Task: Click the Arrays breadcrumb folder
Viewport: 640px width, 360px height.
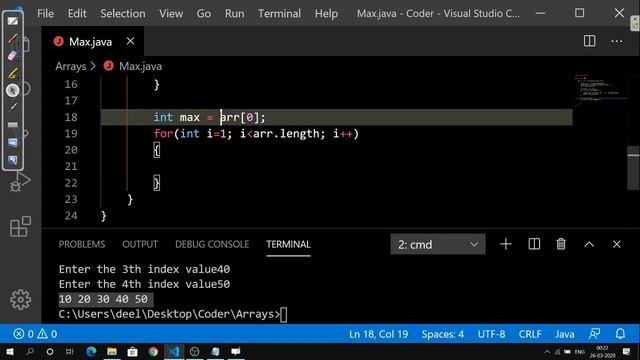Action: point(71,66)
